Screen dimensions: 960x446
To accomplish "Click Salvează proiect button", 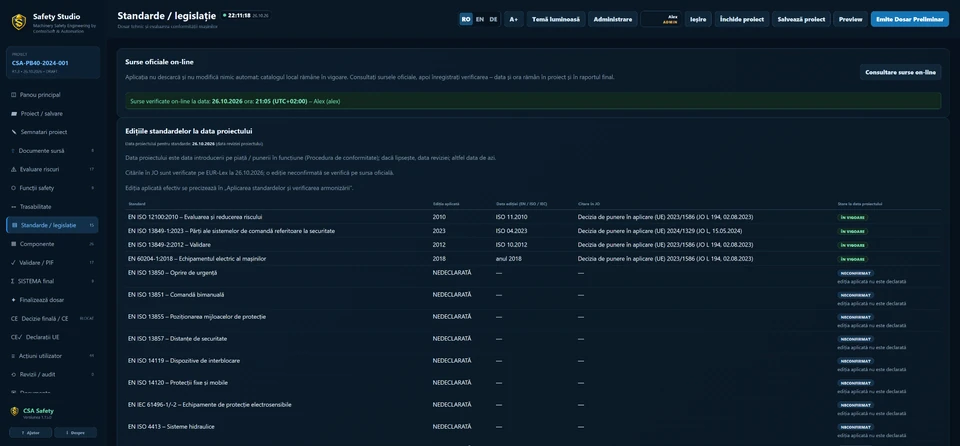I will 801,20.
